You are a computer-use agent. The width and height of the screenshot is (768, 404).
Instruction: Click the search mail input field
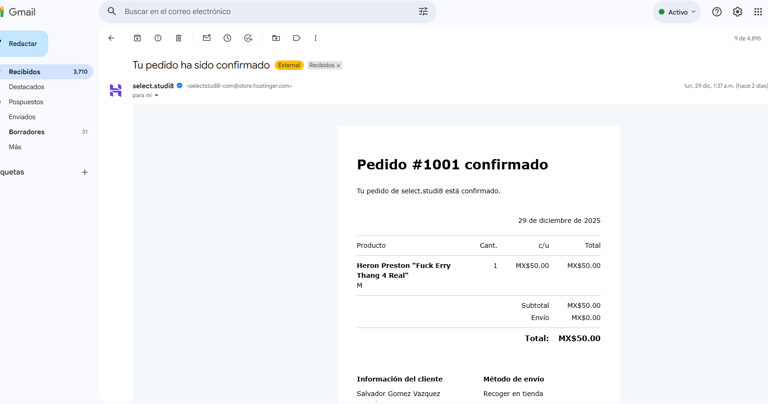pos(267,11)
